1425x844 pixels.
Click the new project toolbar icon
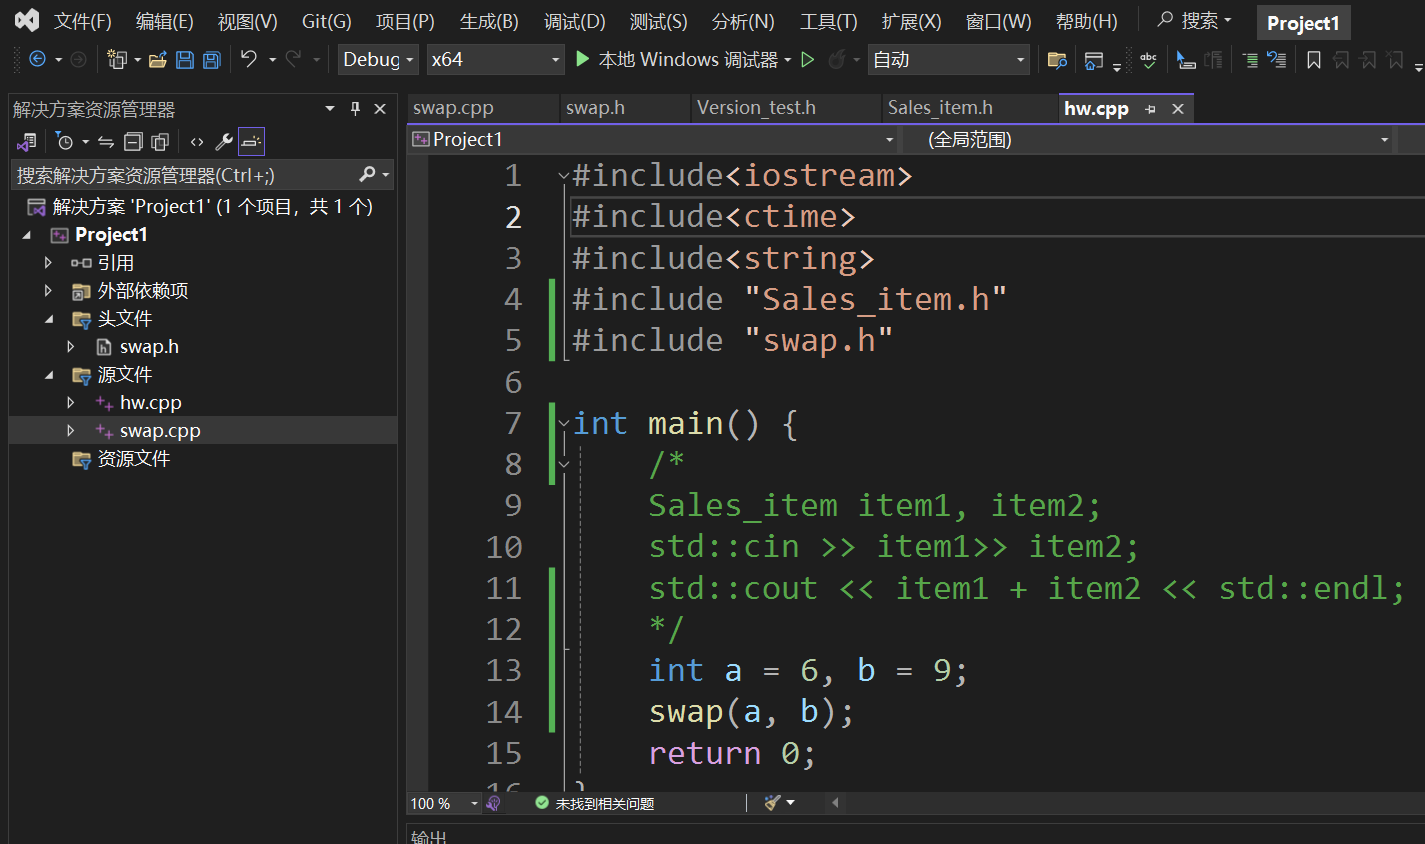(117, 60)
